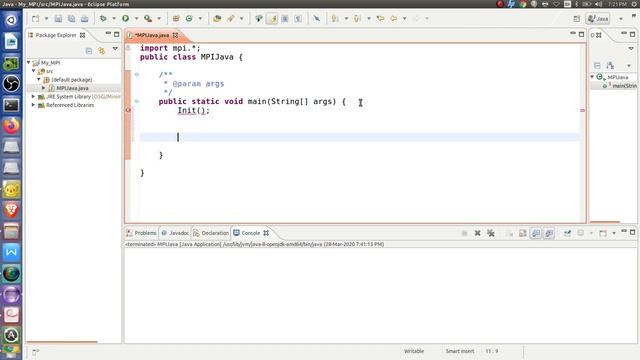Expand Referenced Libraries node
The image size is (640, 360).
33,105
